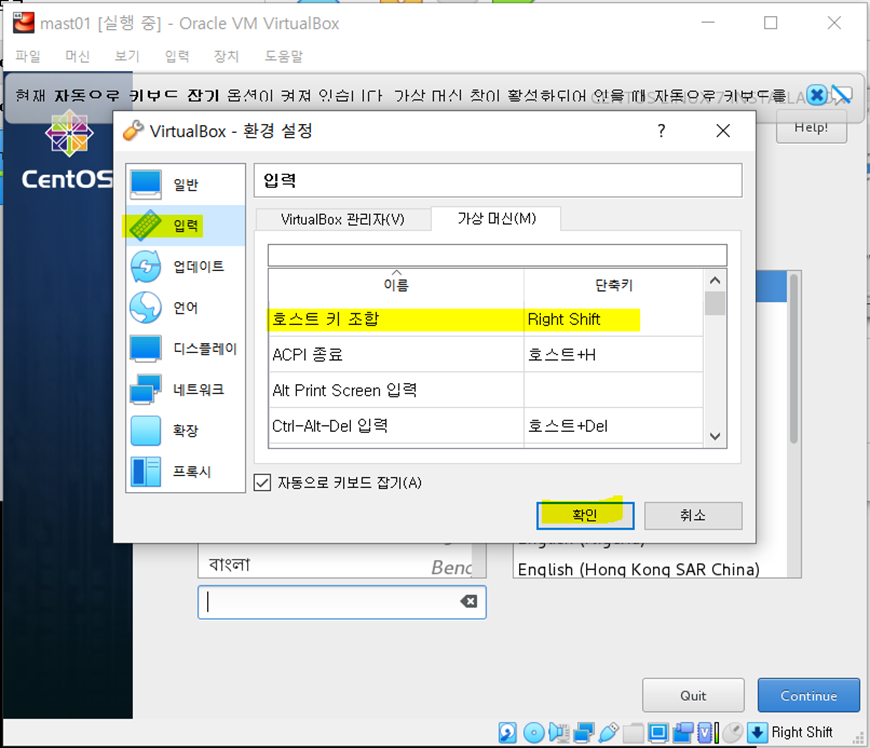Image resolution: width=870 pixels, height=748 pixels.
Task: Close the 환경 설정 dialog
Action: (x=723, y=131)
